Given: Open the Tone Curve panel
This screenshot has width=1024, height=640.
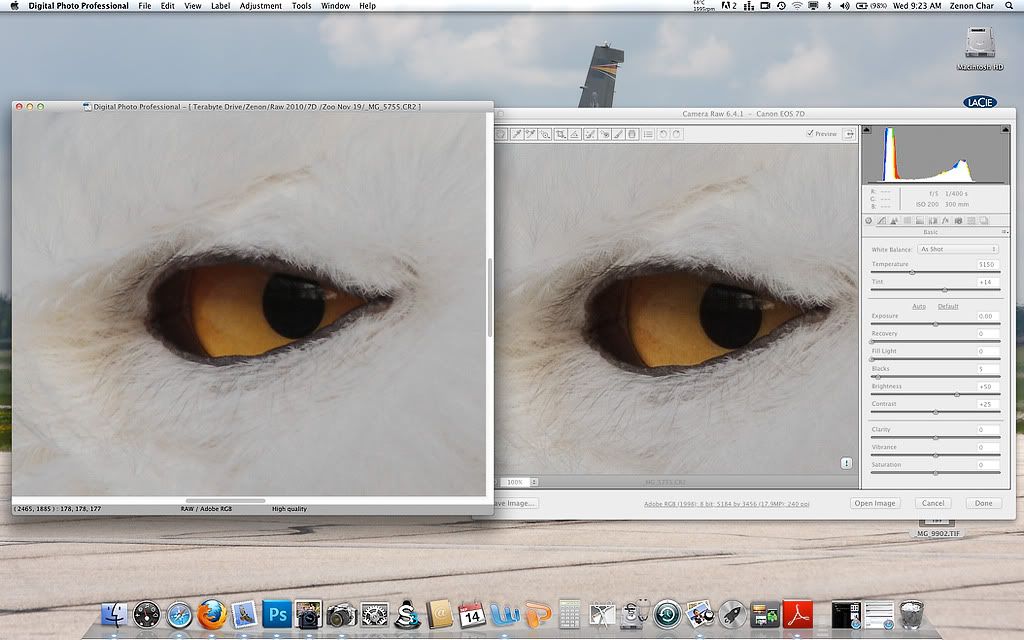Looking at the screenshot, I should coord(881,221).
